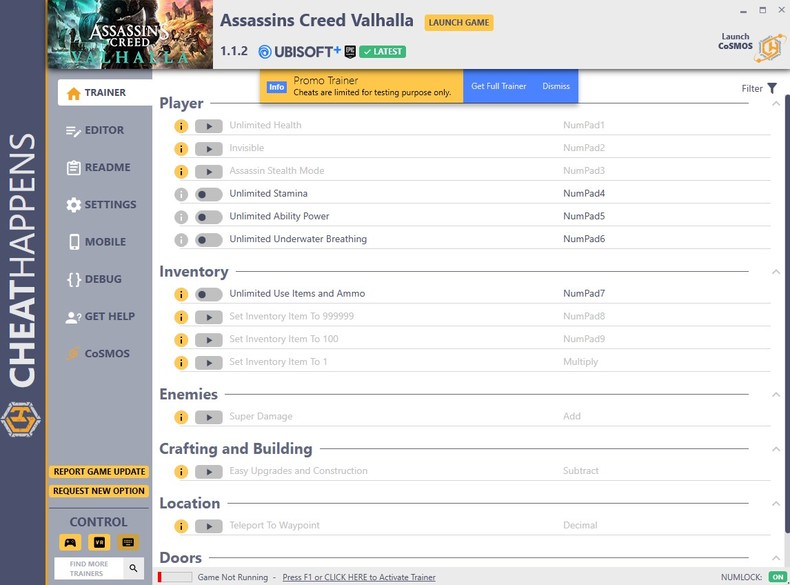Trigger Set Inventory Item To 100

[209, 340]
